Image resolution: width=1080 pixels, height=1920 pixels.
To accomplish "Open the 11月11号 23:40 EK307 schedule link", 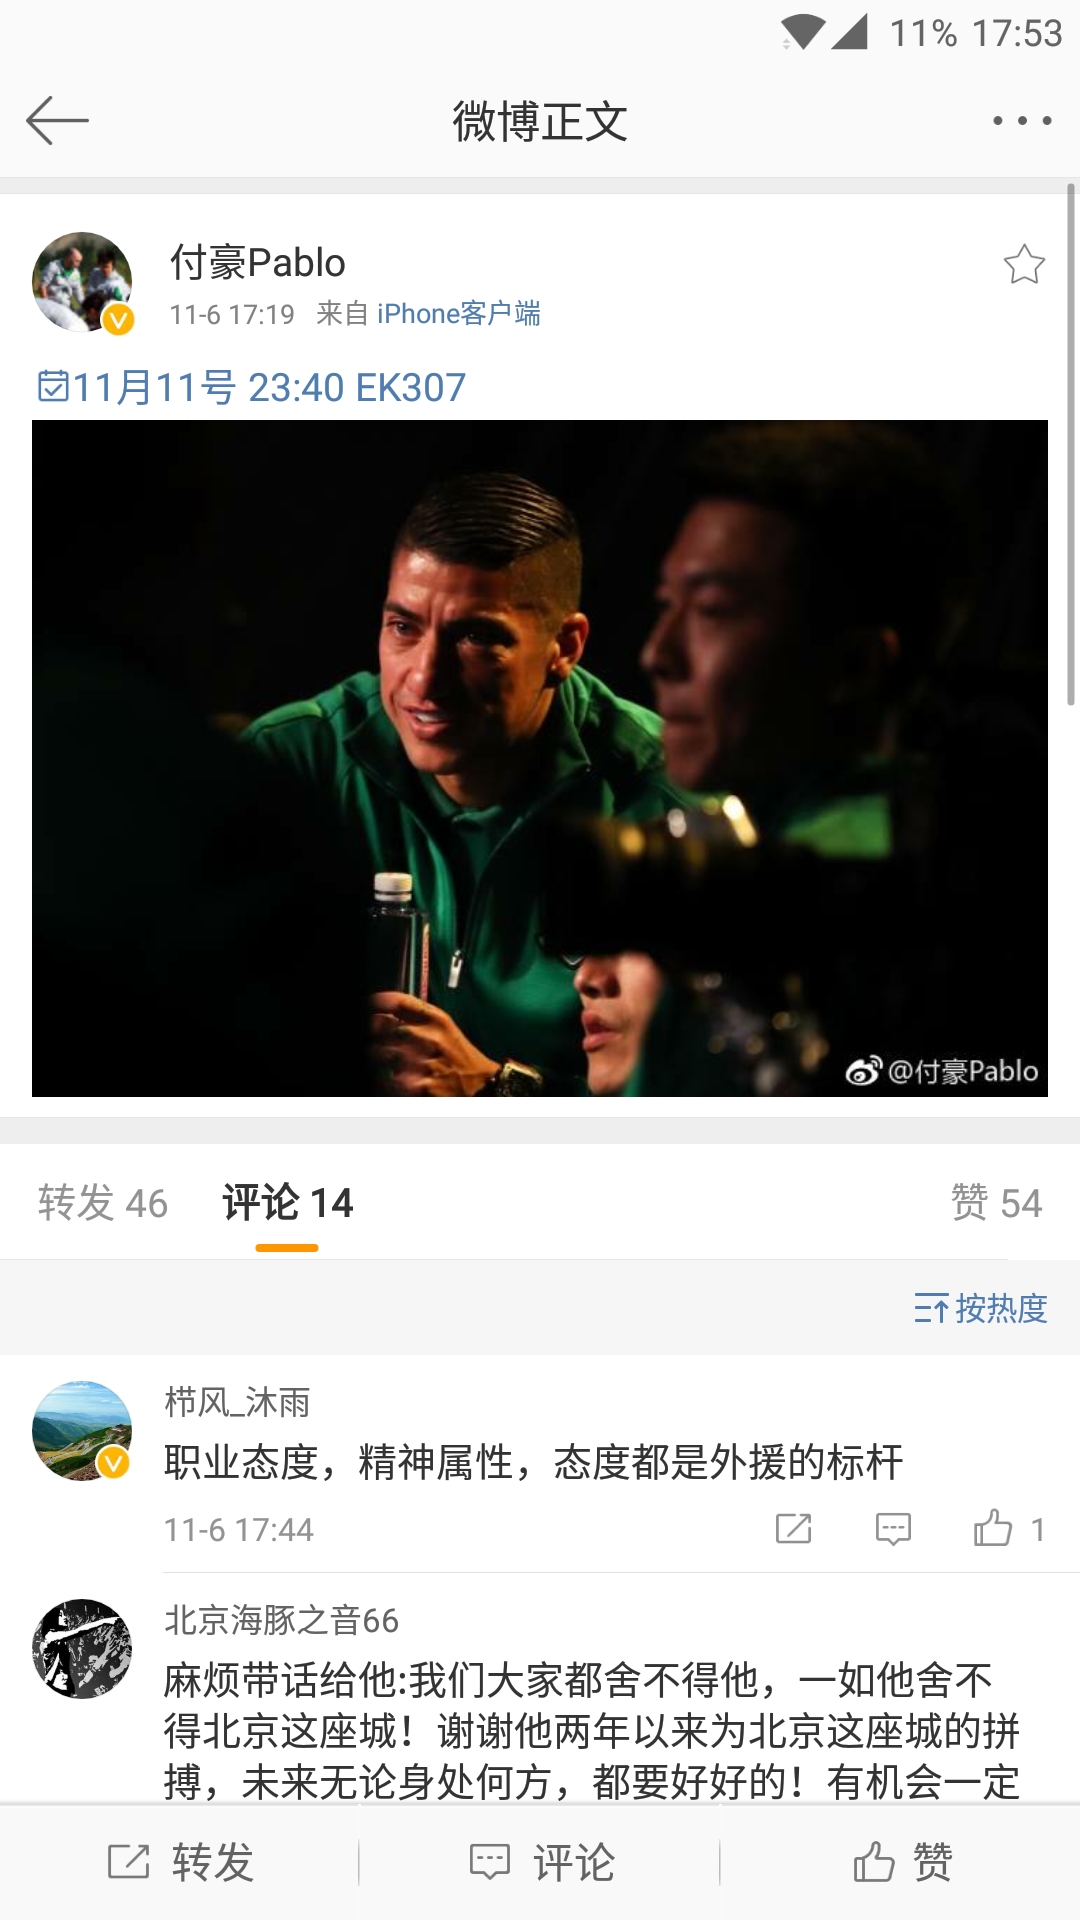I will click(252, 387).
